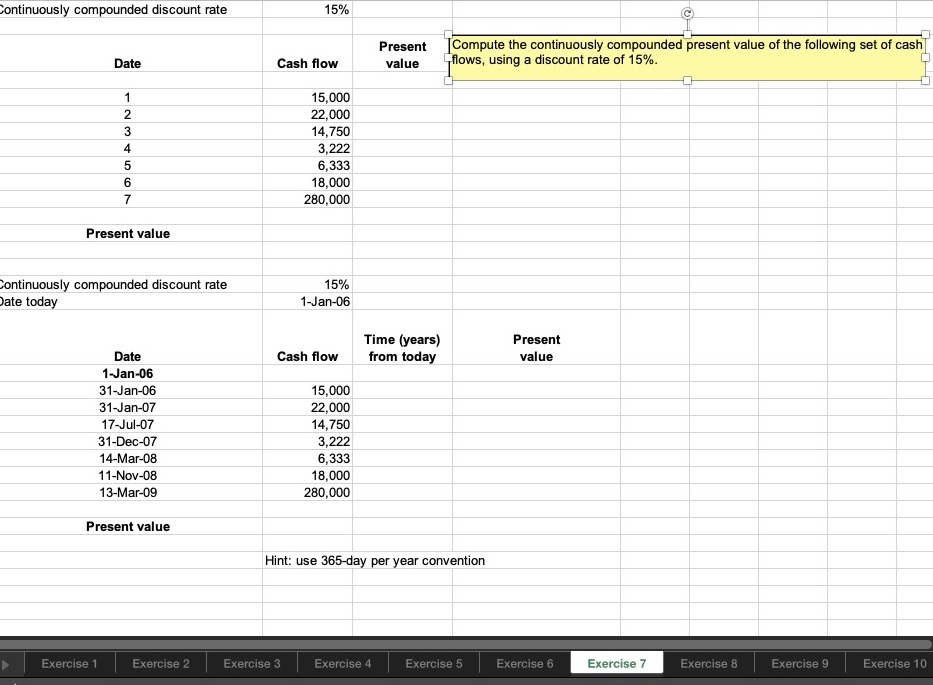Viewport: 933px width, 685px height.
Task: Click the active Exercise 7 tab
Action: 617,662
